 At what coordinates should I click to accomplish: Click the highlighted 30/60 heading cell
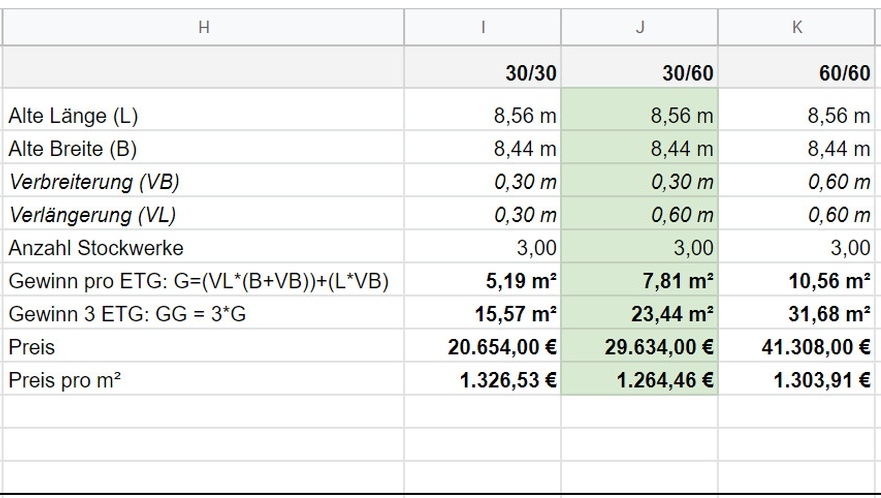(x=639, y=67)
